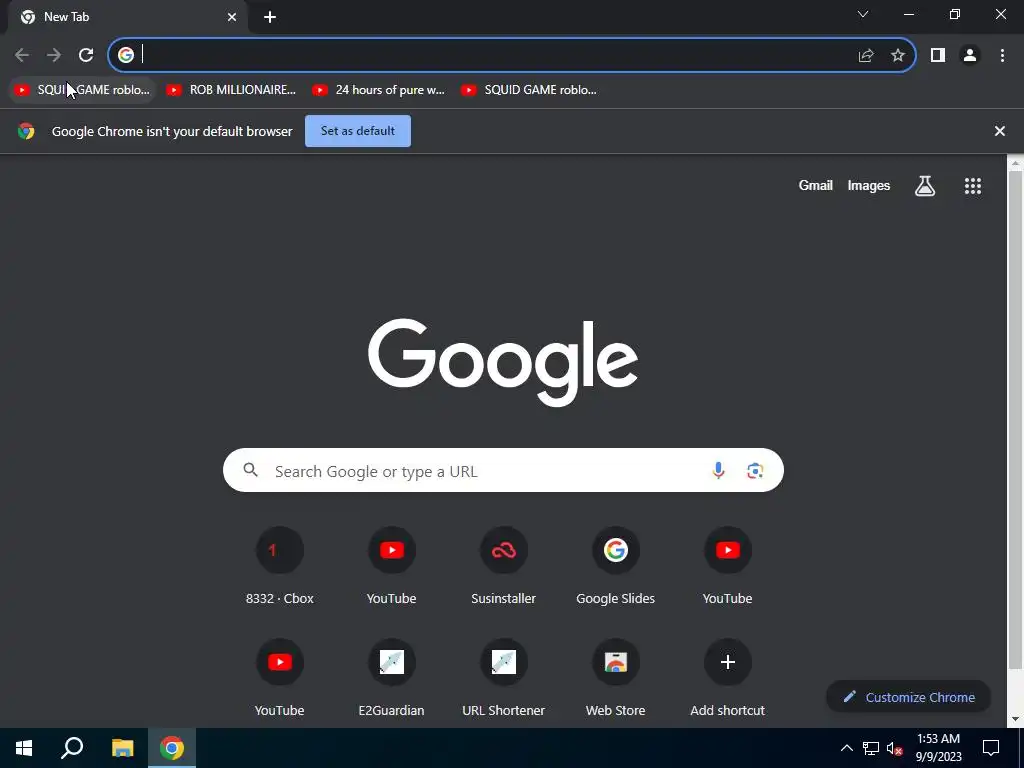Open taskbar search magnifier
1024x768 pixels.
(x=72, y=748)
